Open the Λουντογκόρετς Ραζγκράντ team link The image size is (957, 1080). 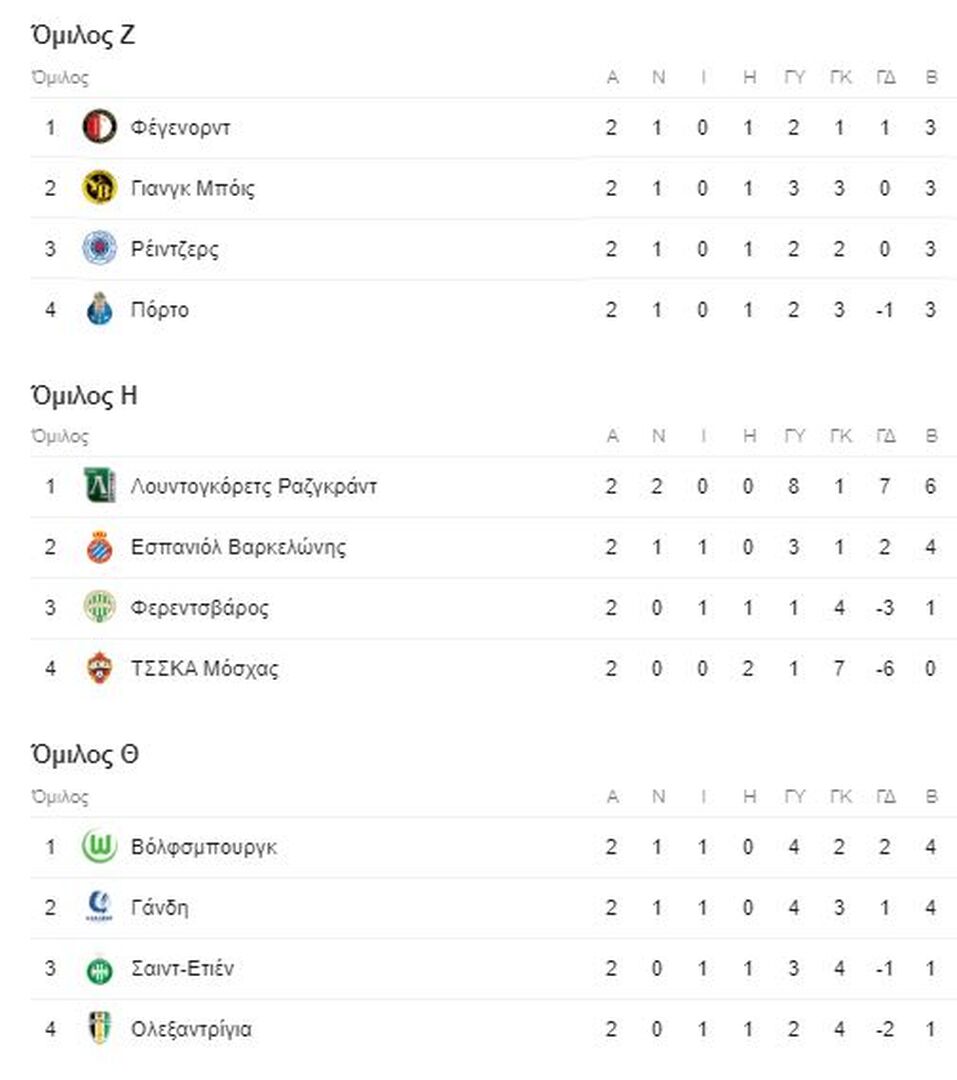[254, 486]
